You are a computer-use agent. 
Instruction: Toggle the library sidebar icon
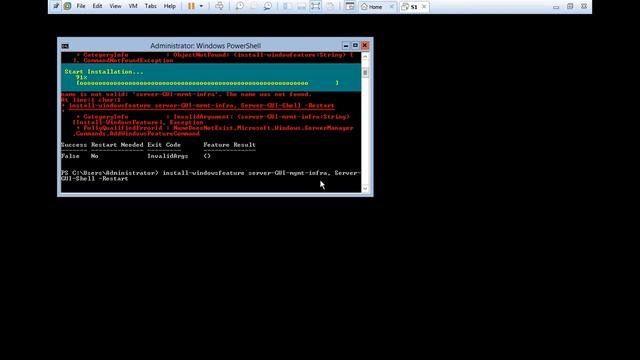tap(287, 6)
